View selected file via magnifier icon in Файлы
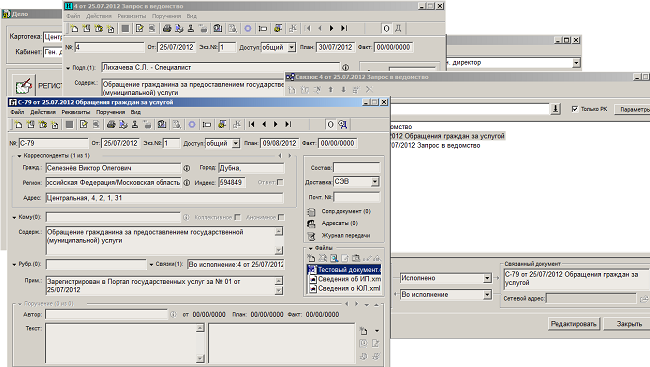650x367 pixels. click(x=334, y=258)
